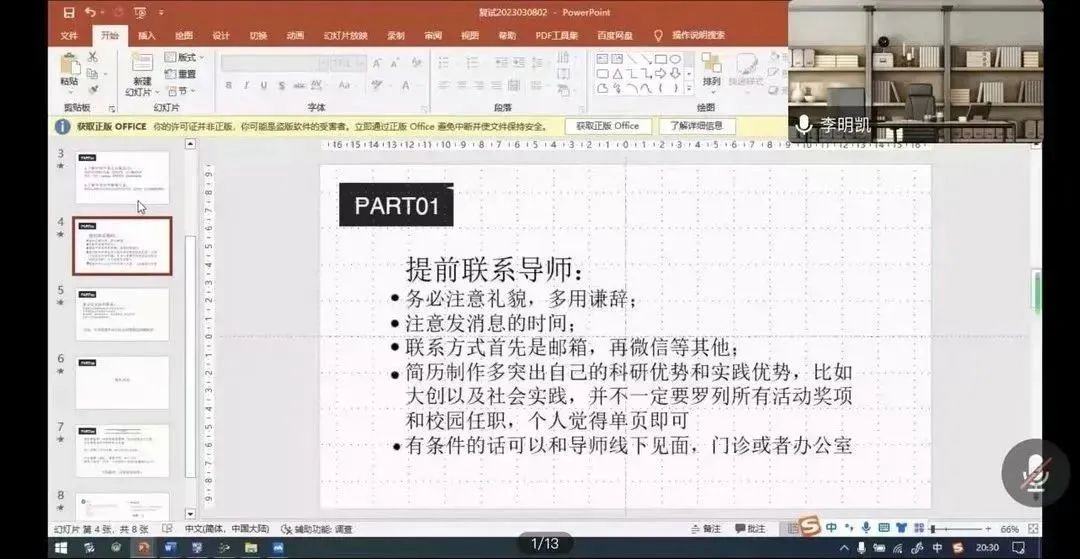Viewport: 1080px width, 559px height.
Task: Start slideshow from beginning quick access icon
Action: [x=140, y=12]
